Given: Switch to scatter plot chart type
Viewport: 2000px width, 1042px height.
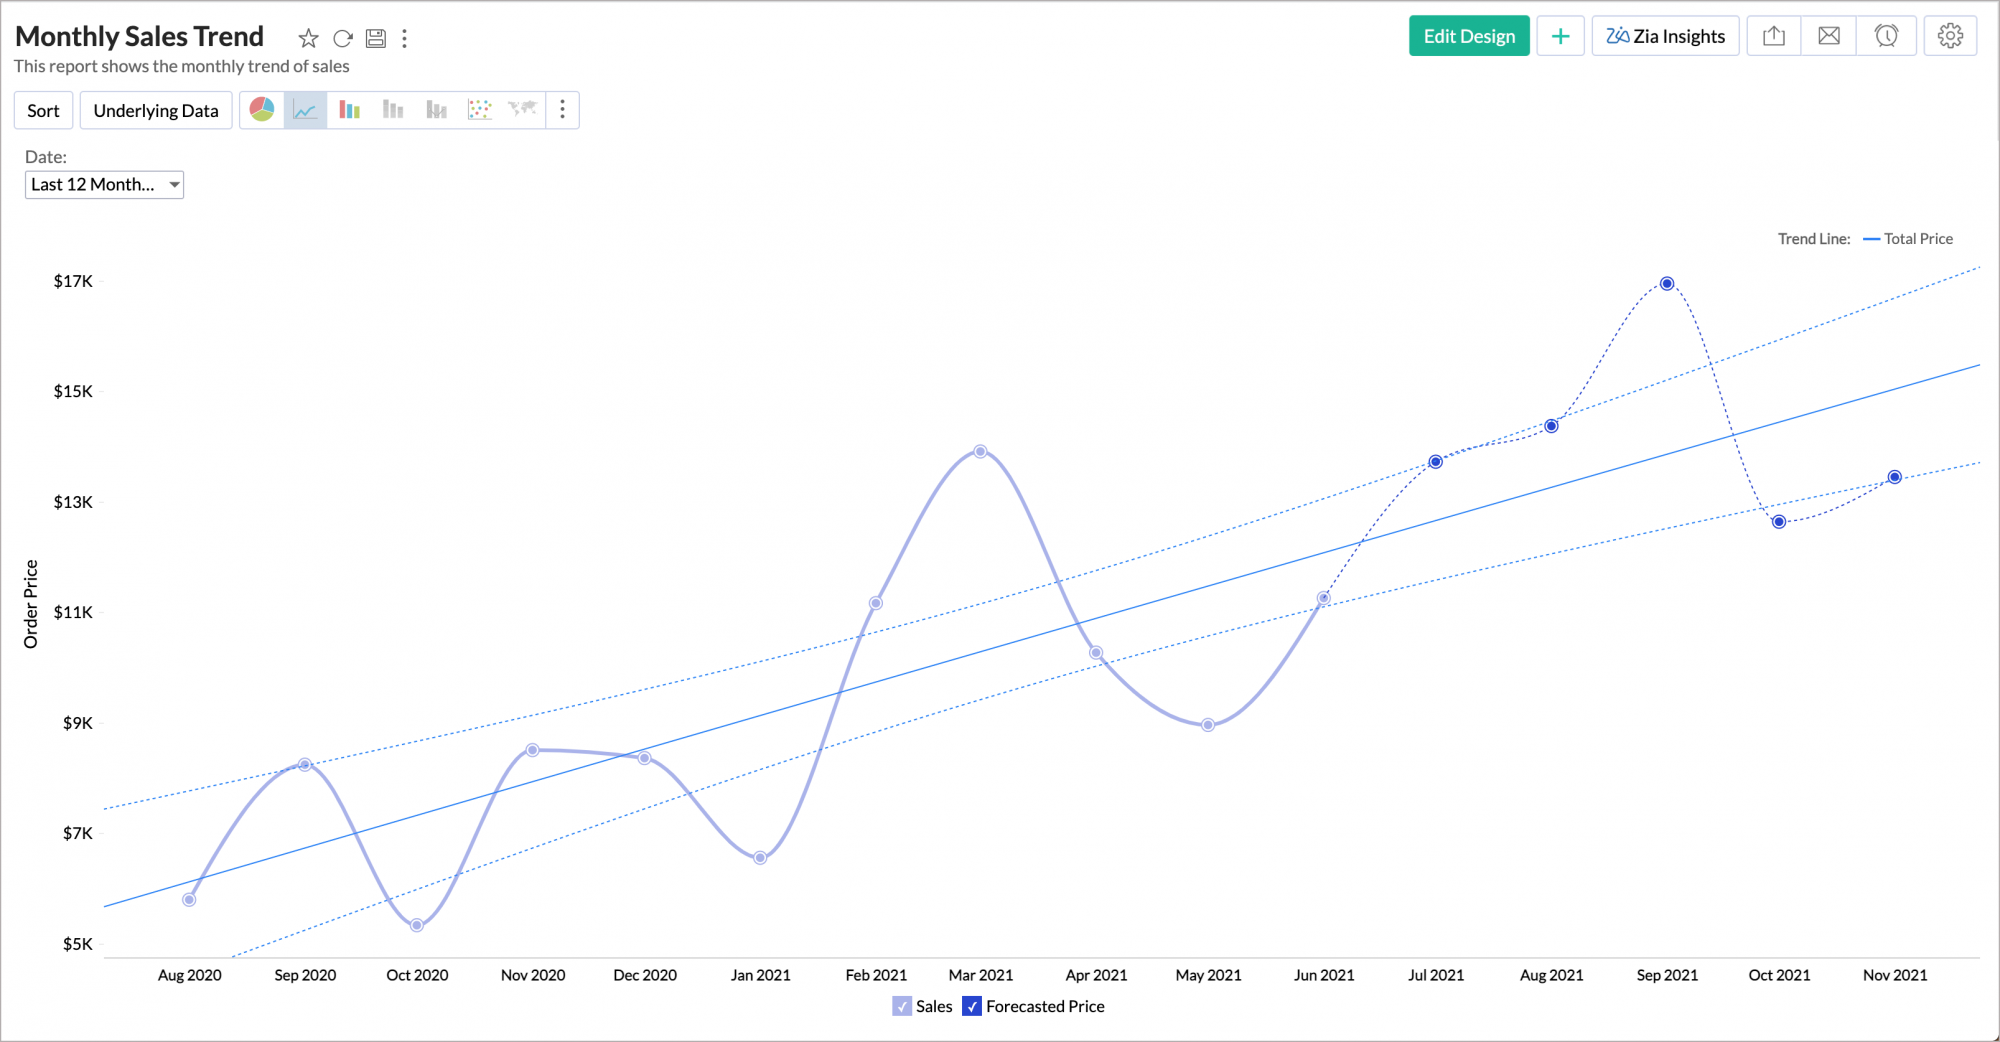Looking at the screenshot, I should (x=480, y=110).
